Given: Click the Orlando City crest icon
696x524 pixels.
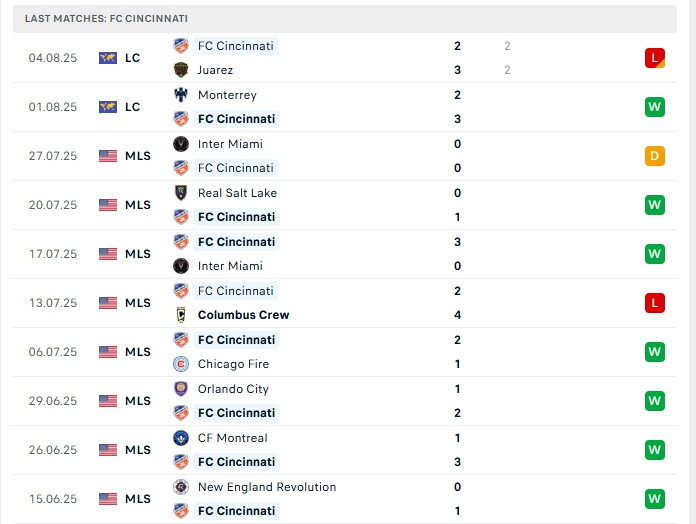Looking at the screenshot, I should point(181,389).
